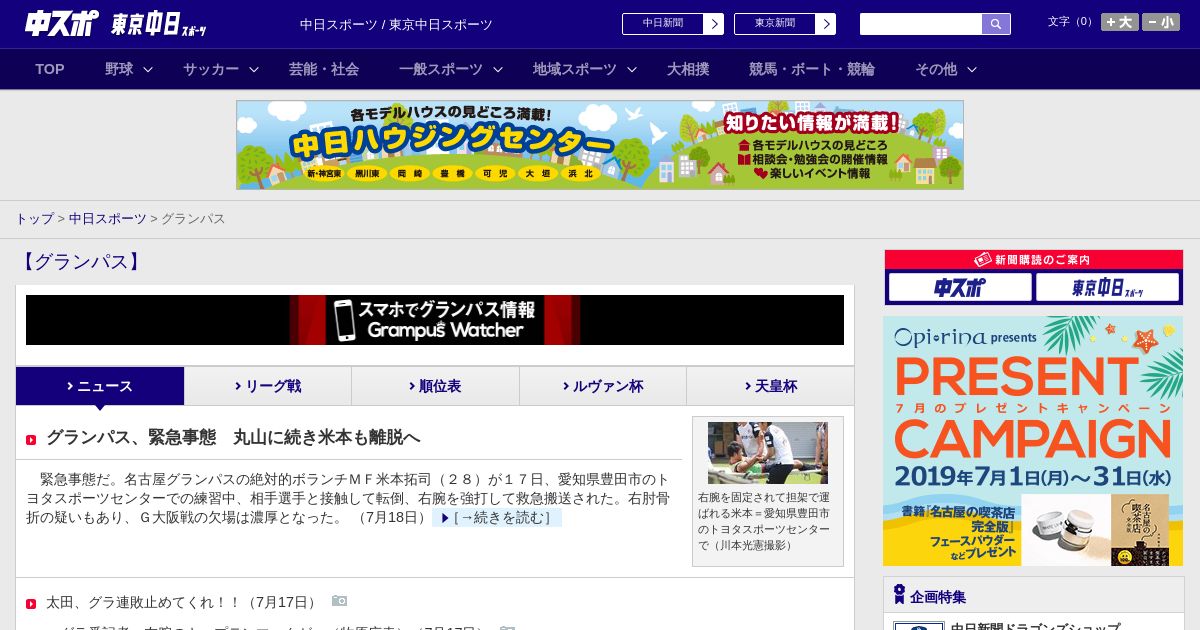Switch to the 順位表 tab

(435, 386)
